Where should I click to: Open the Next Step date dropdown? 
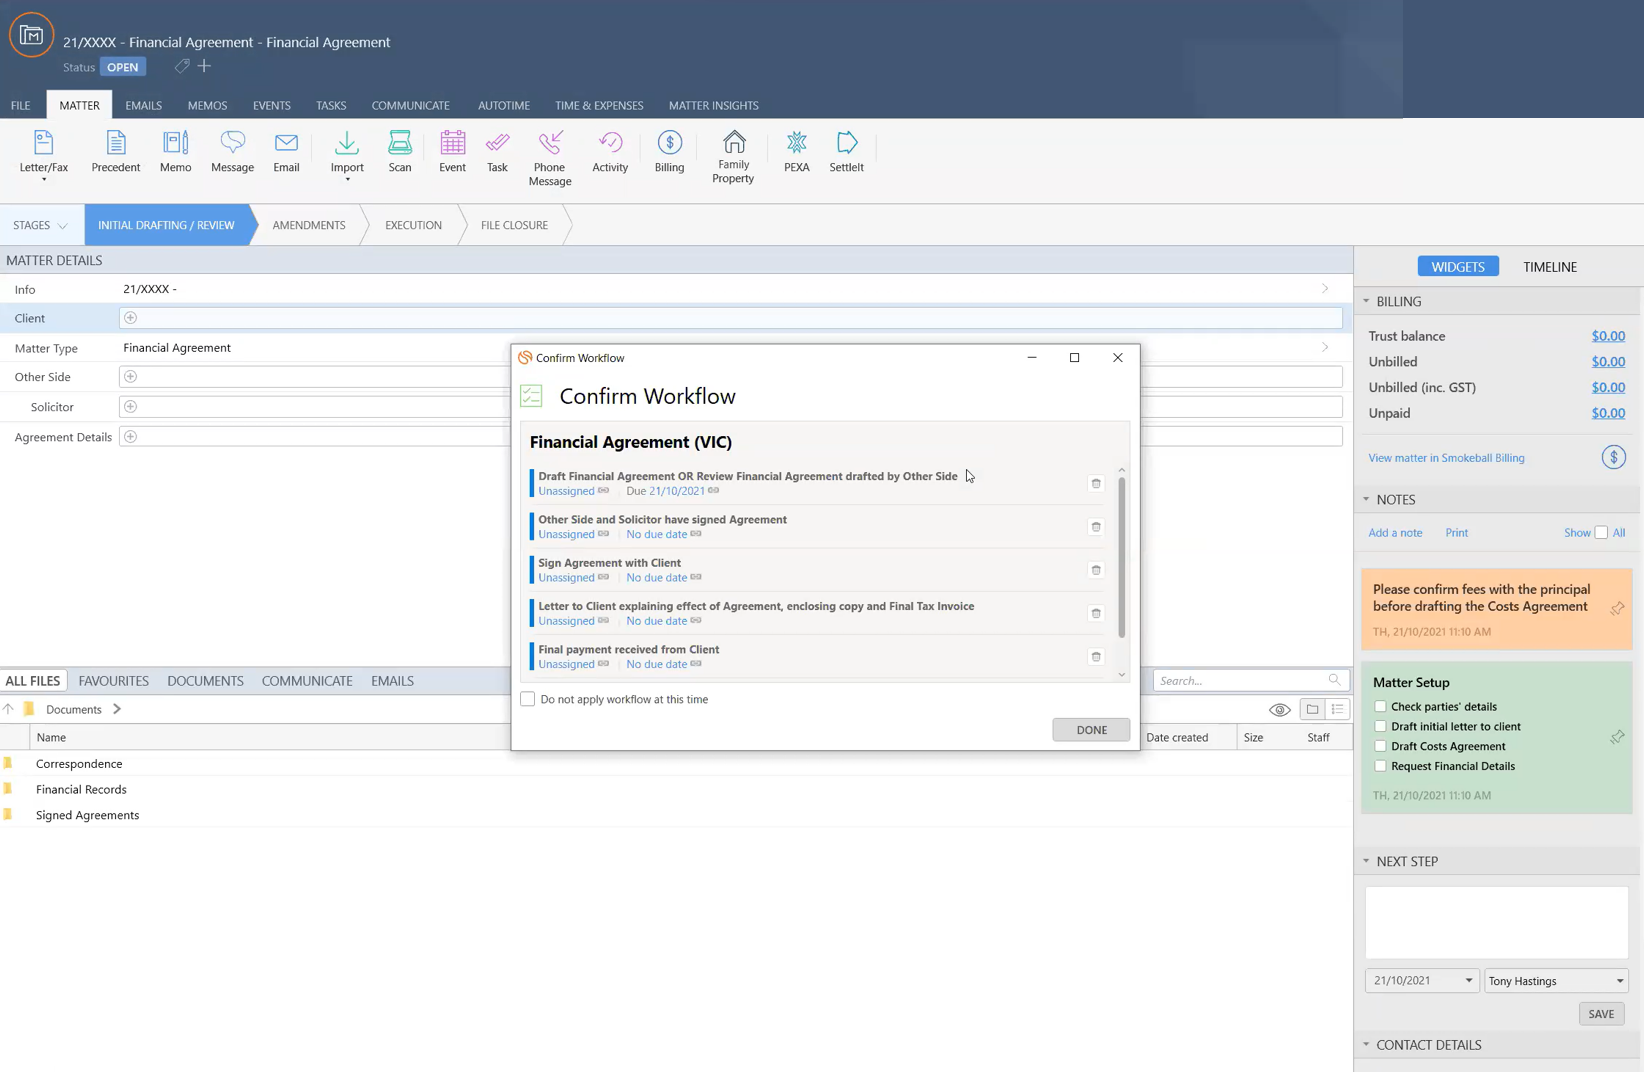[1468, 980]
